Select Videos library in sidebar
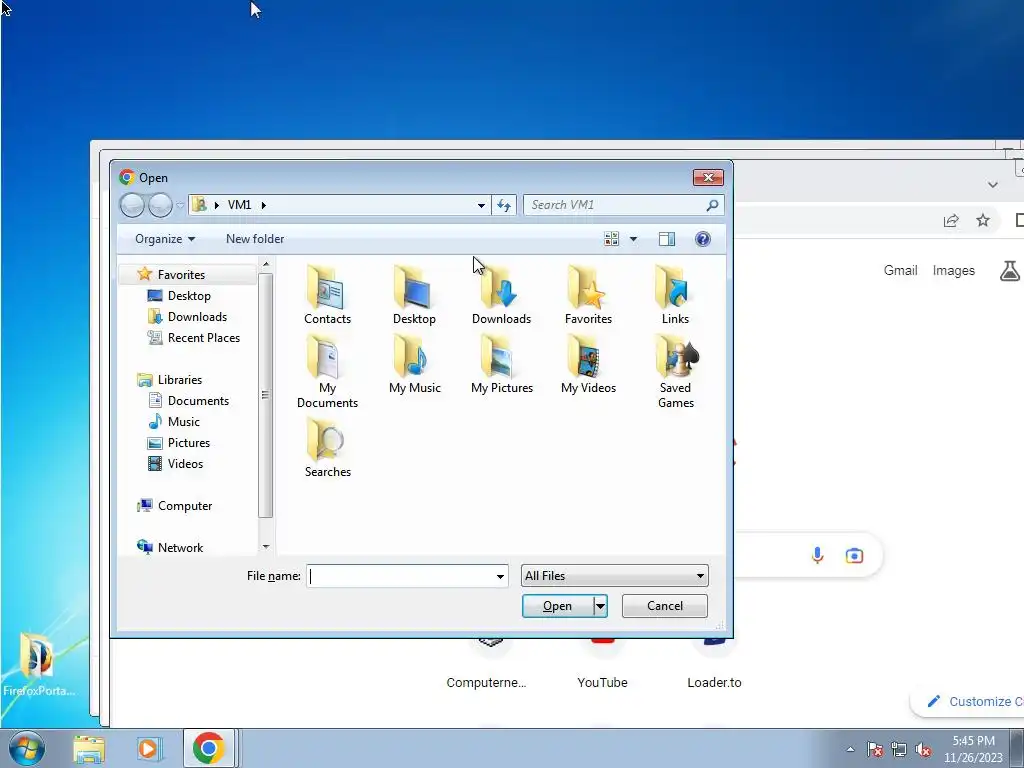Viewport: 1024px width, 768px height. (185, 464)
